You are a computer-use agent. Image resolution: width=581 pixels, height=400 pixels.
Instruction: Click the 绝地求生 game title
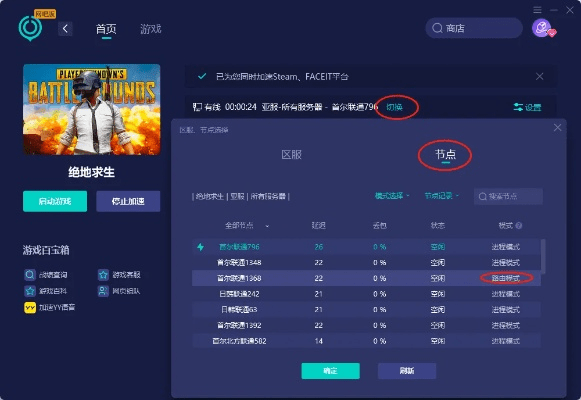pos(92,172)
